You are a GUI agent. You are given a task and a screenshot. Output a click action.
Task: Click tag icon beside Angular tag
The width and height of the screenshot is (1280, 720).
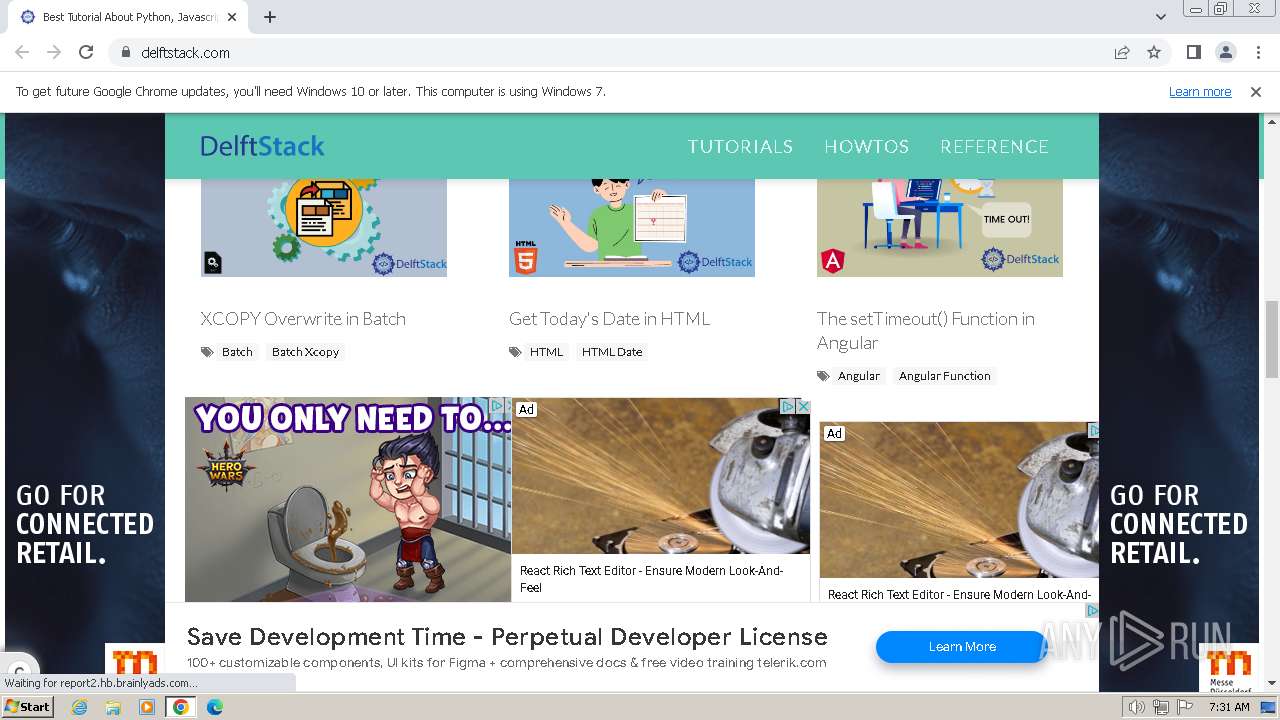point(823,376)
